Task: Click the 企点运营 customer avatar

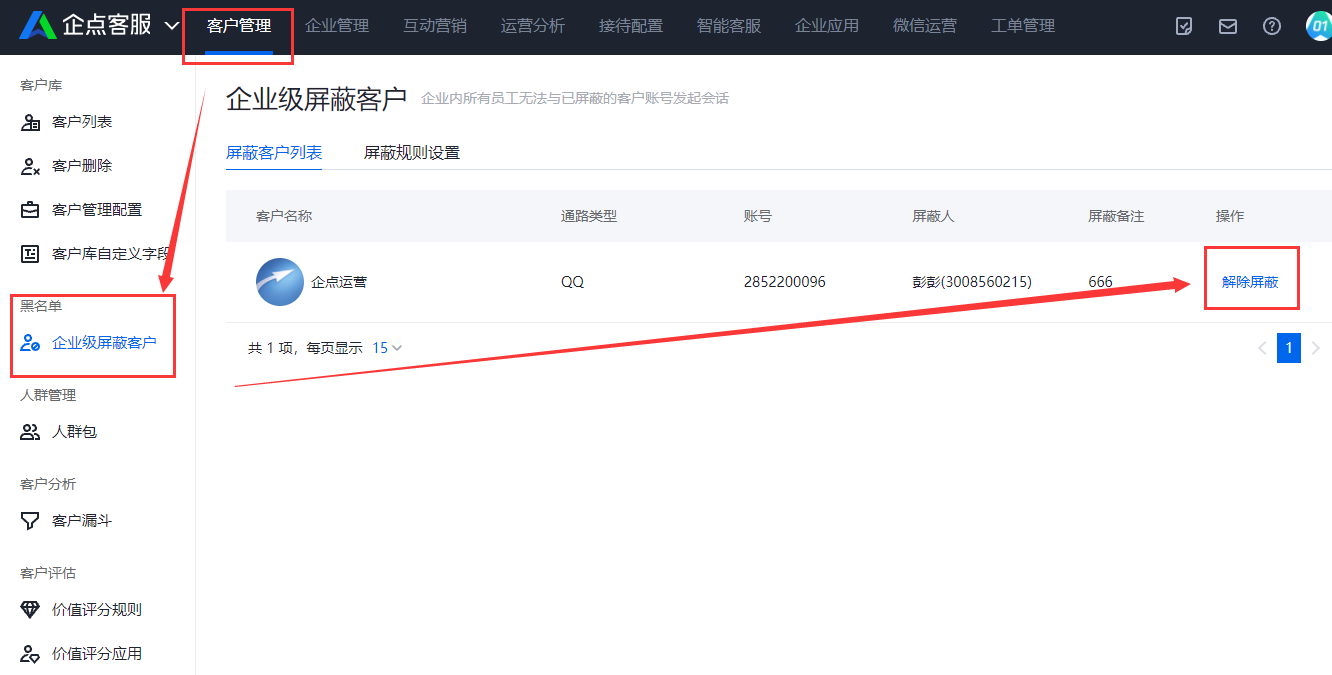Action: pos(280,282)
